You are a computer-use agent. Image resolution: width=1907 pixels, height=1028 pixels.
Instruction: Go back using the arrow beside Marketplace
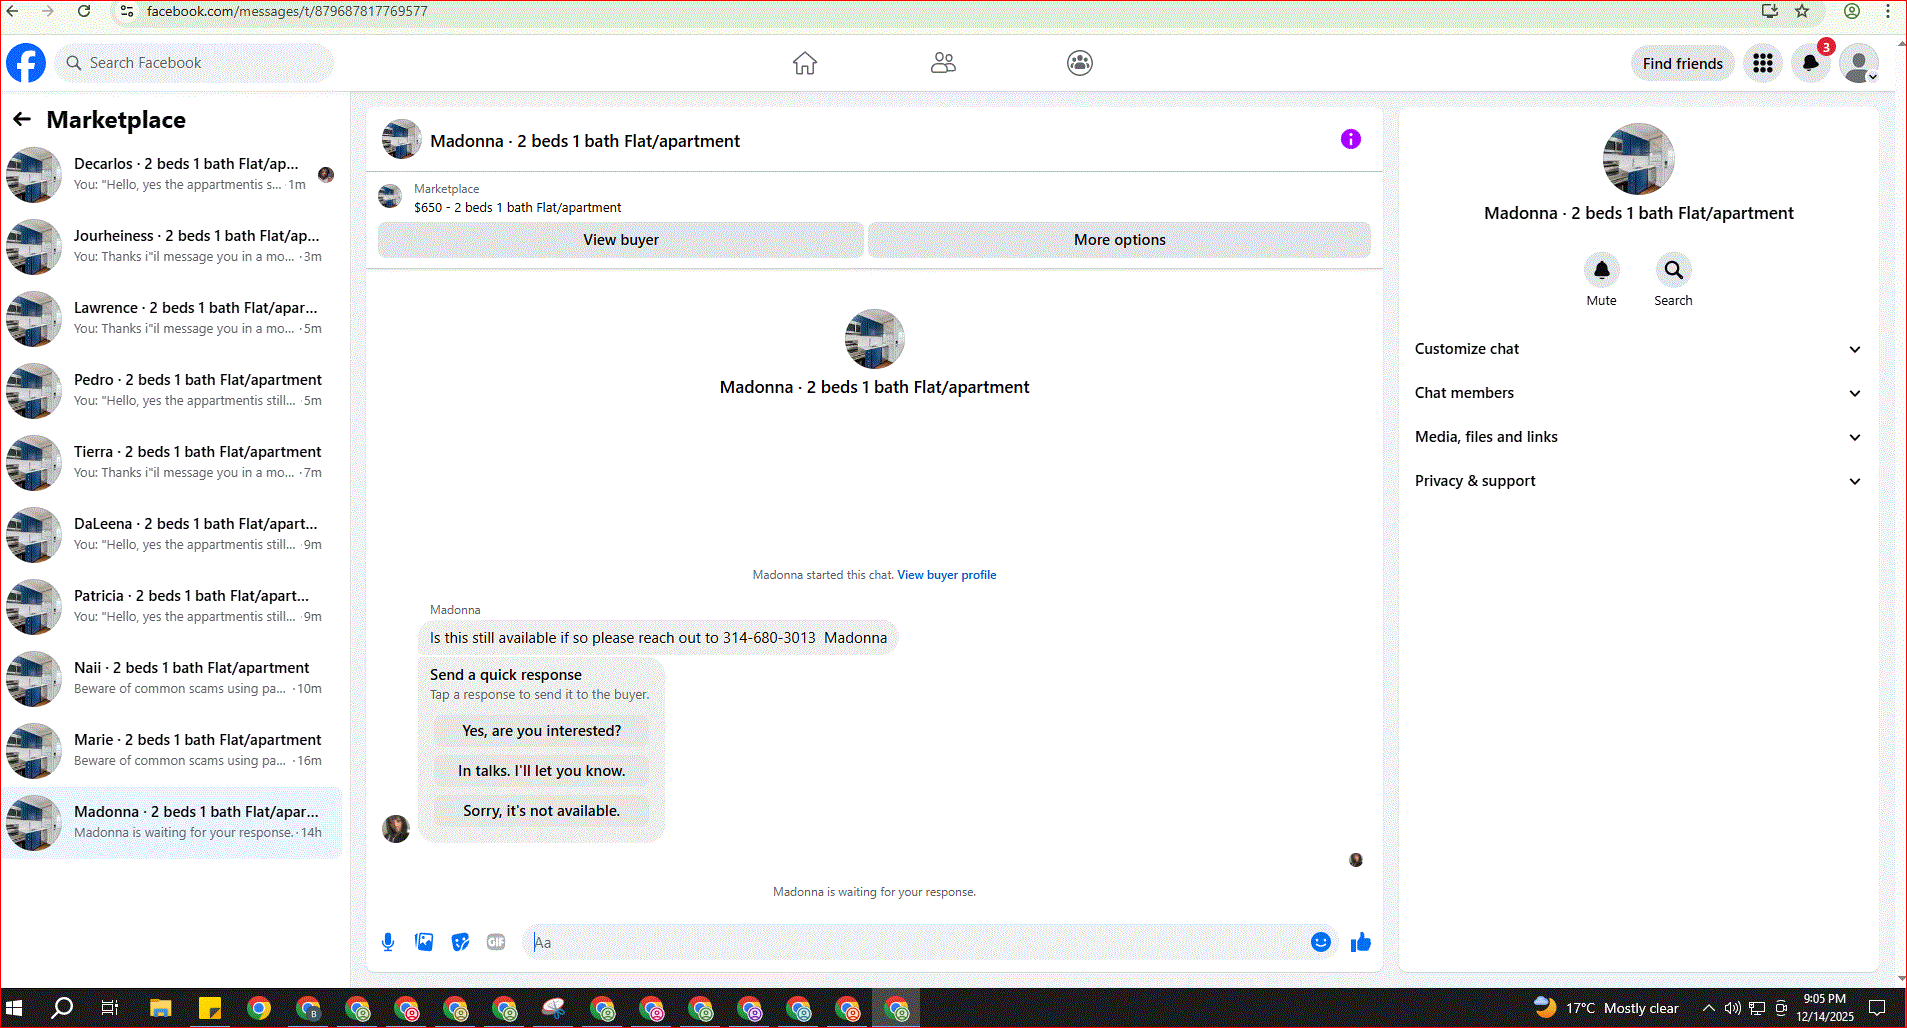22,120
